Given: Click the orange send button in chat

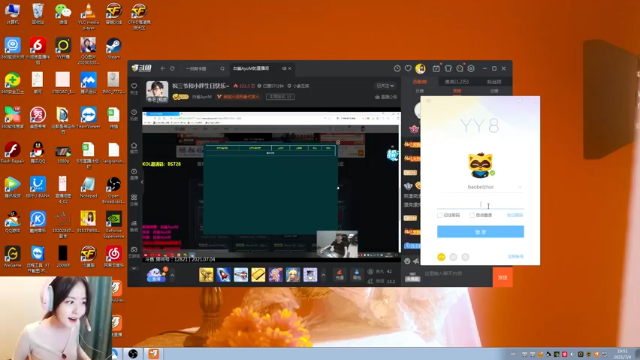Looking at the screenshot, I should pos(502,277).
